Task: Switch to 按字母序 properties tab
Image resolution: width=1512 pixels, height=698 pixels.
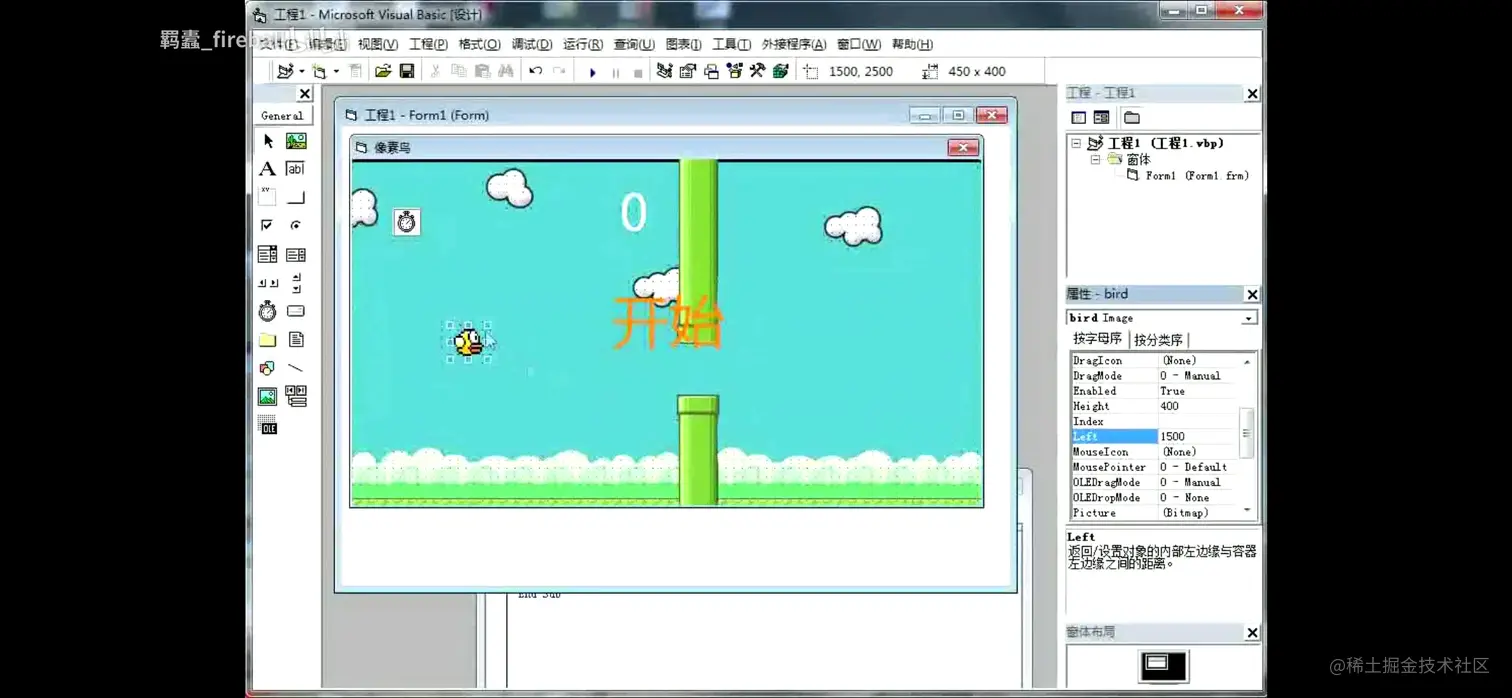Action: pos(1097,339)
